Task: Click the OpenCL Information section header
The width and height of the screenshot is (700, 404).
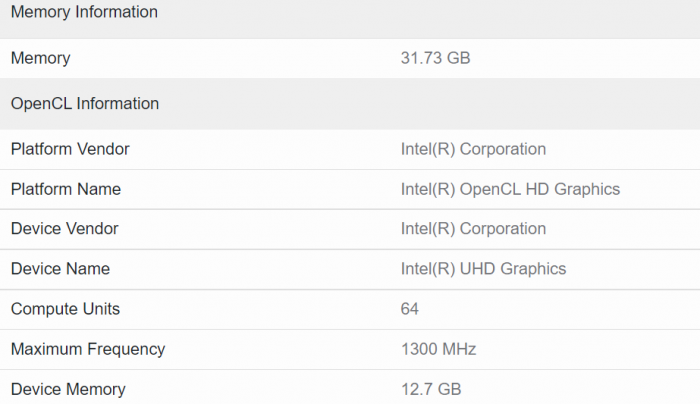Action: 85,104
